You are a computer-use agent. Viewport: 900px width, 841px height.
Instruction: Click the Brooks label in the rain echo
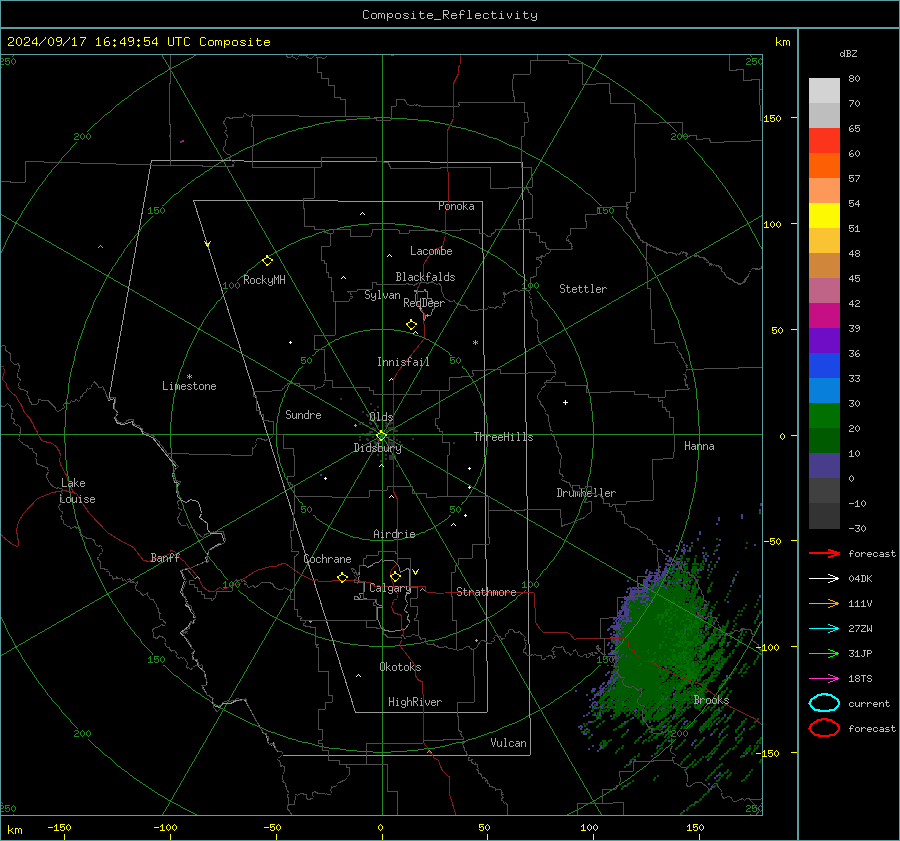click(711, 700)
